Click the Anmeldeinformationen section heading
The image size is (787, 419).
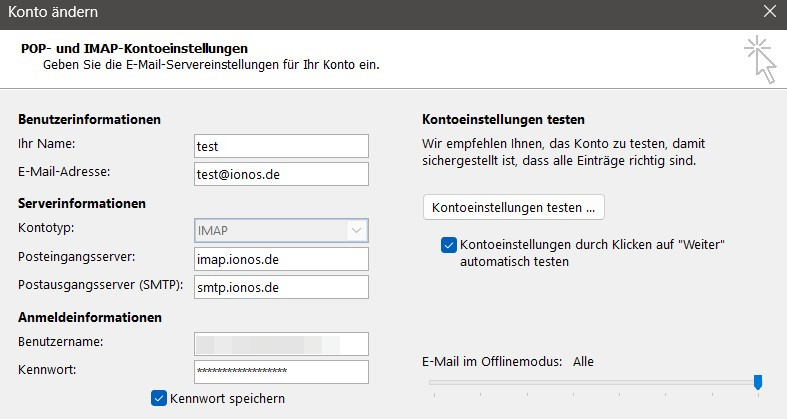pos(90,317)
